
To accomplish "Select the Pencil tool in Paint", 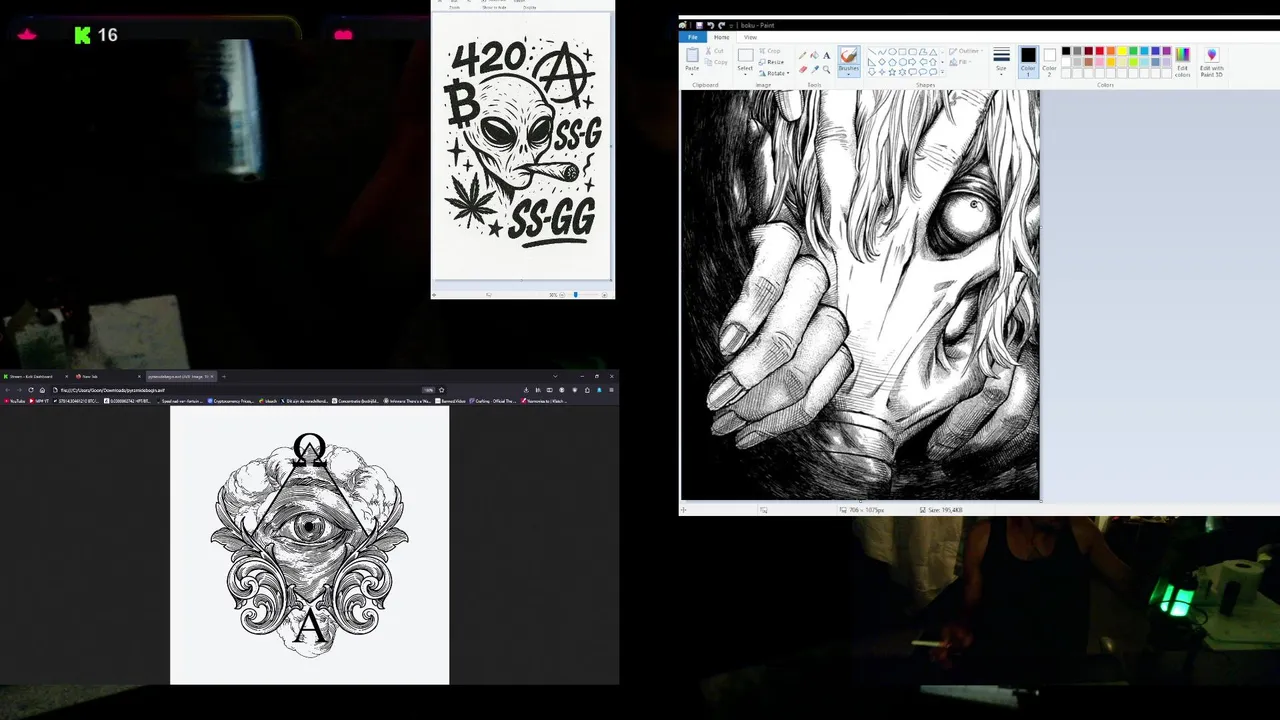I will 802,55.
